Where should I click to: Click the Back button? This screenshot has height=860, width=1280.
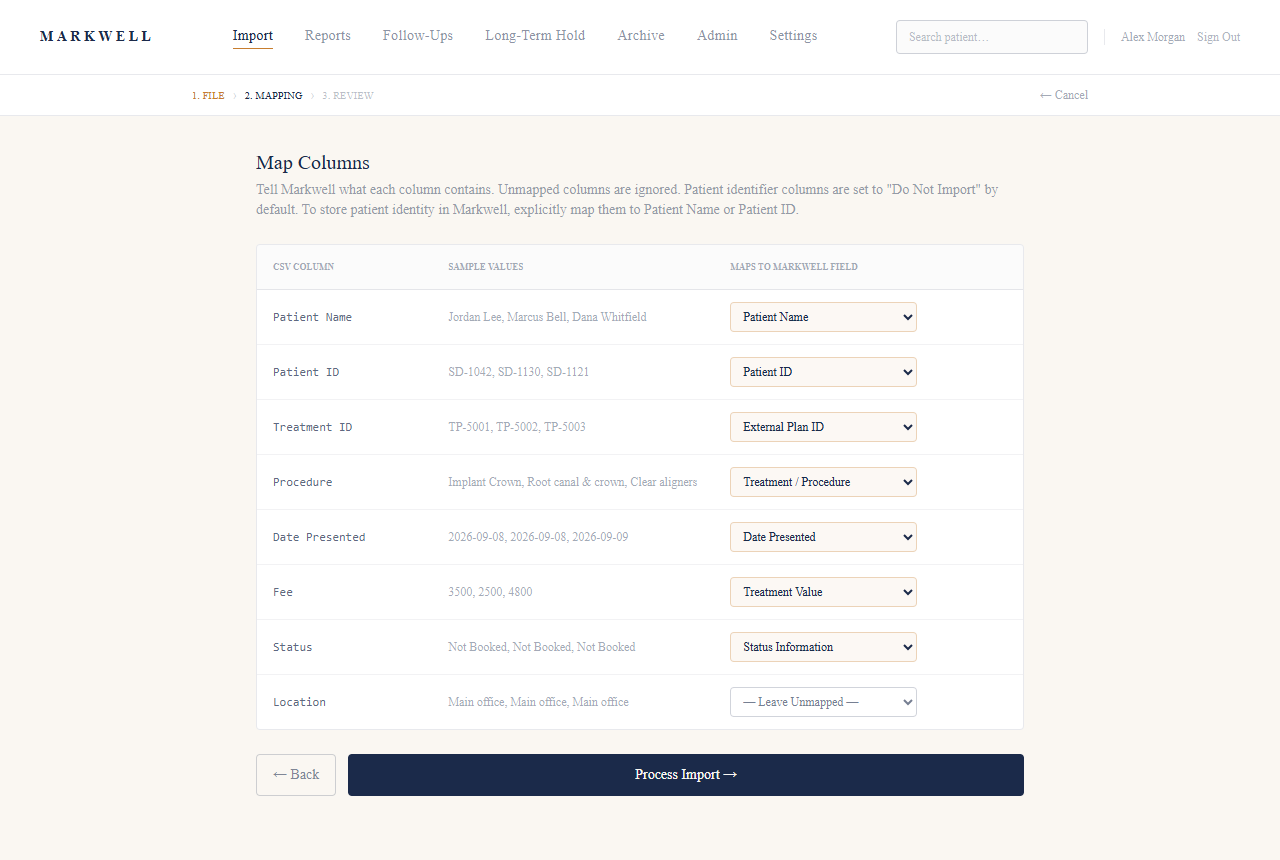click(x=296, y=775)
